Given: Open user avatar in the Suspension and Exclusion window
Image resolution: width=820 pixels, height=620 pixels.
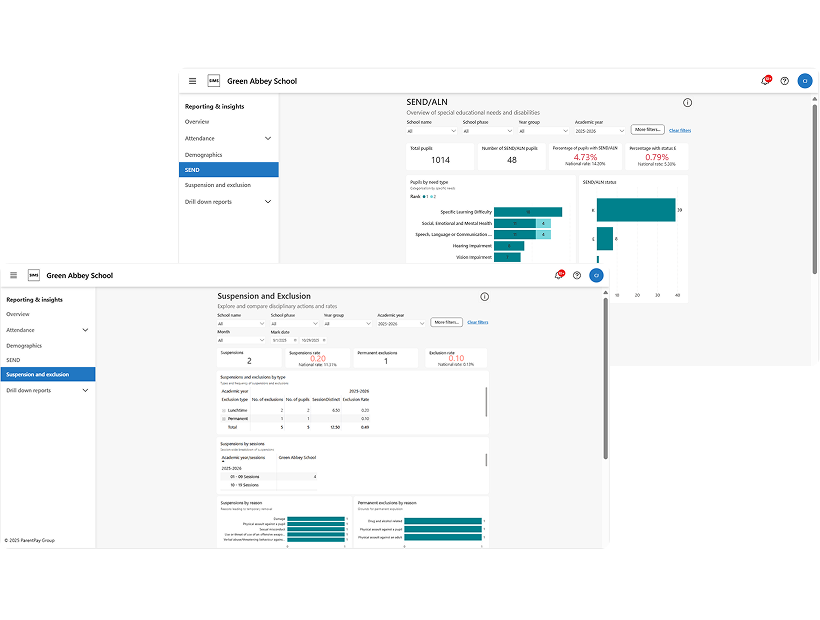Looking at the screenshot, I should [596, 275].
